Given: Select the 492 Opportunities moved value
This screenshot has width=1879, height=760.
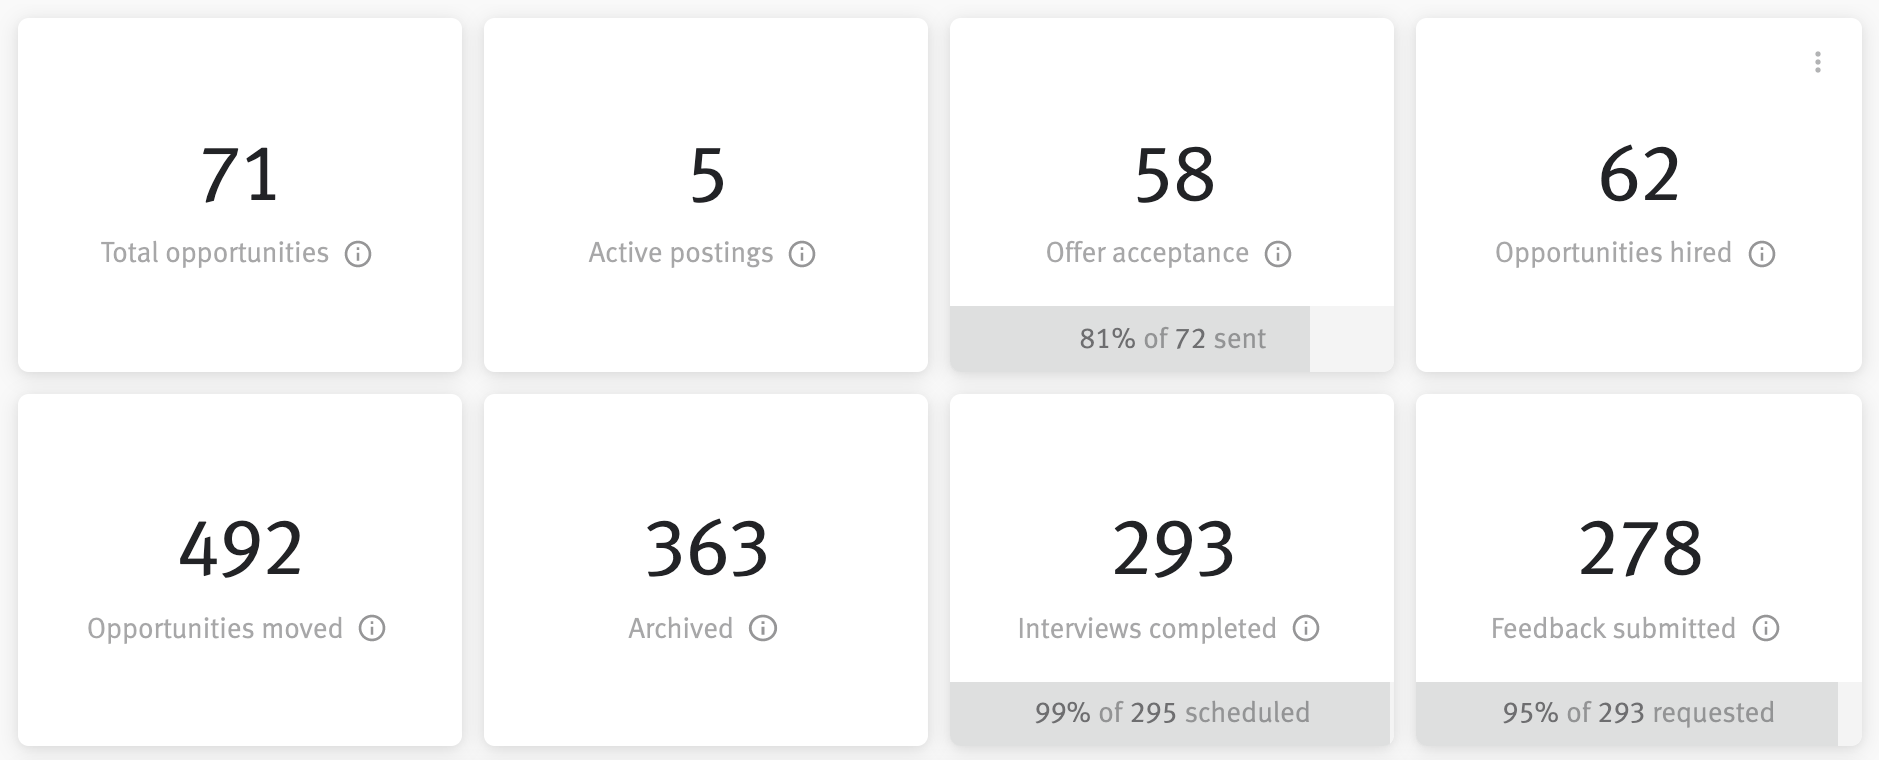Looking at the screenshot, I should coord(240,549).
